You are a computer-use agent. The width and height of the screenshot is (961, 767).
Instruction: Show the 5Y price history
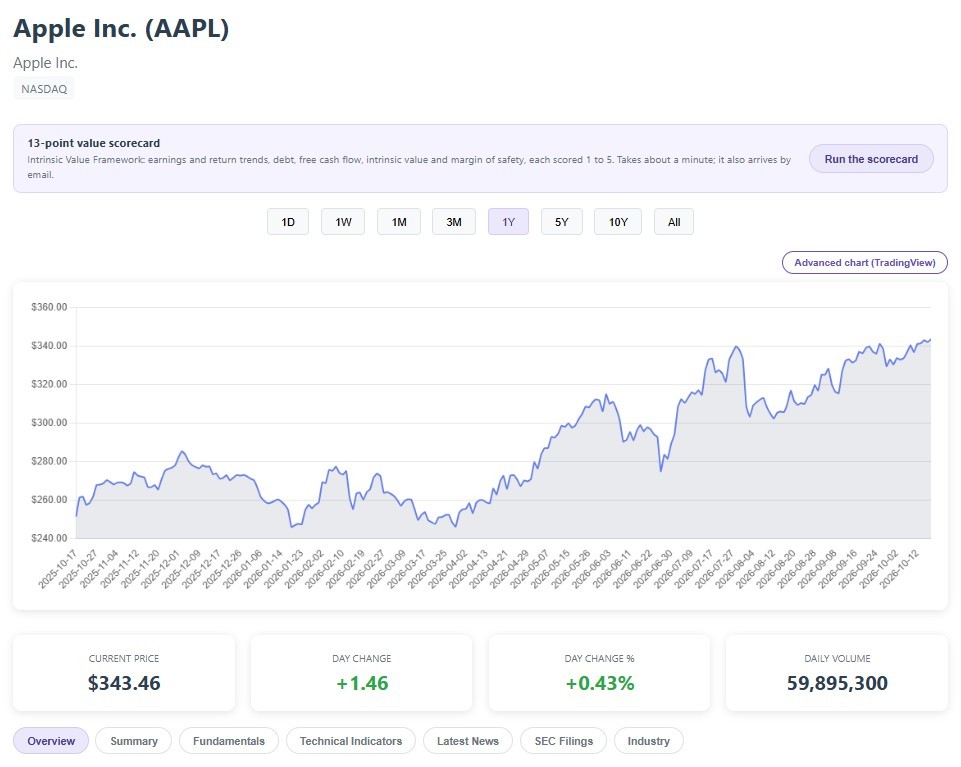point(561,222)
